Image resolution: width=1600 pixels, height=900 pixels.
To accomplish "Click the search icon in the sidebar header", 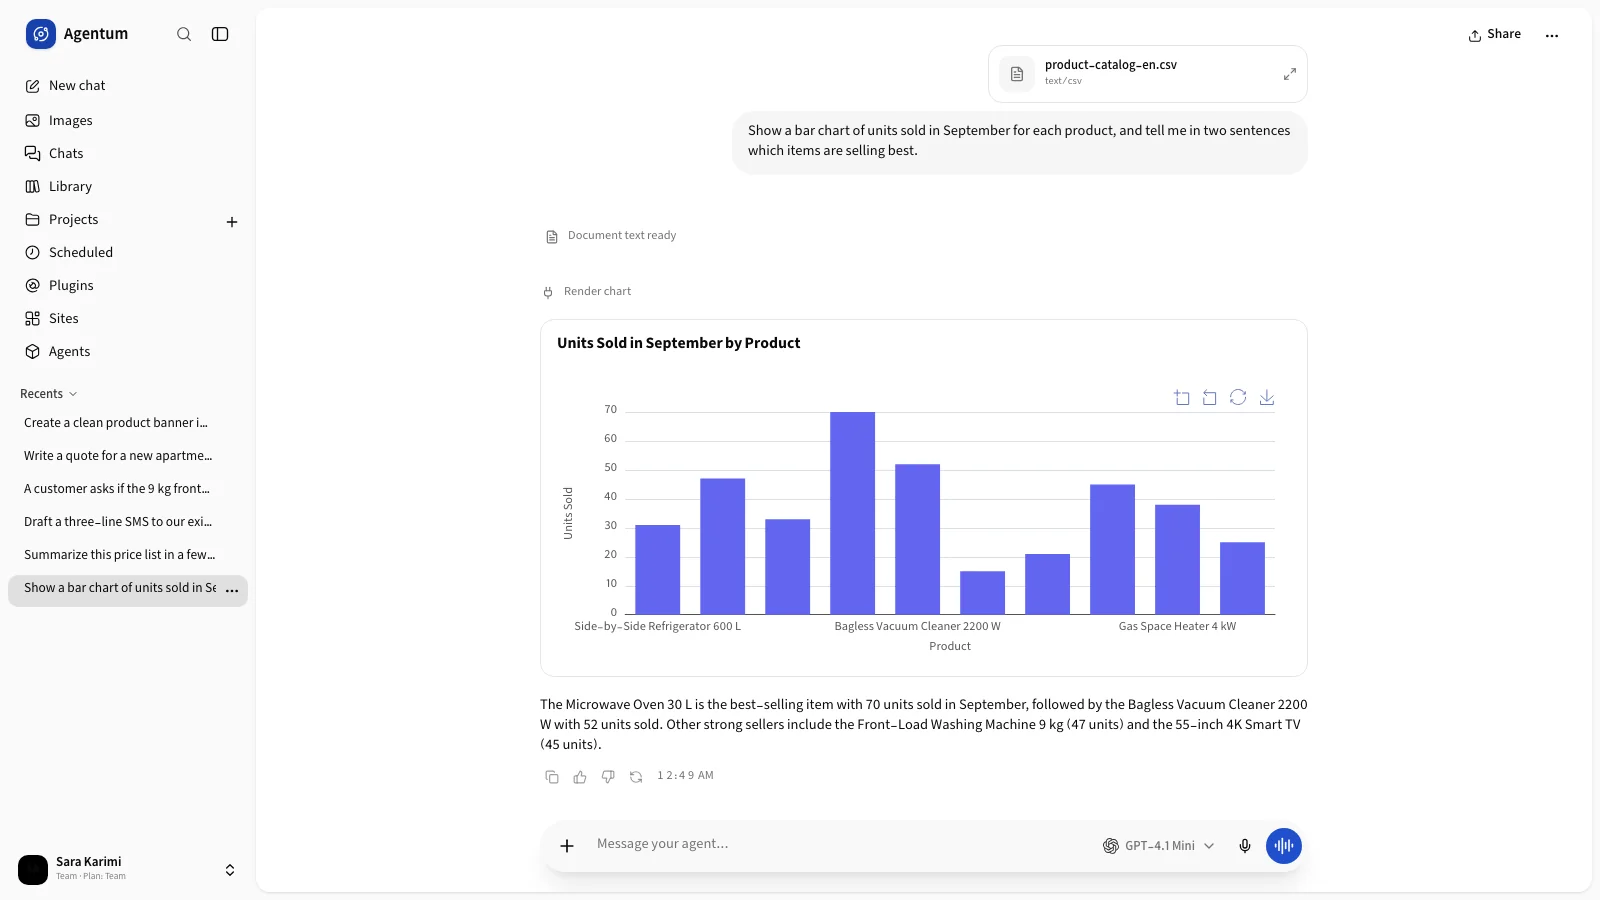I will coord(184,34).
